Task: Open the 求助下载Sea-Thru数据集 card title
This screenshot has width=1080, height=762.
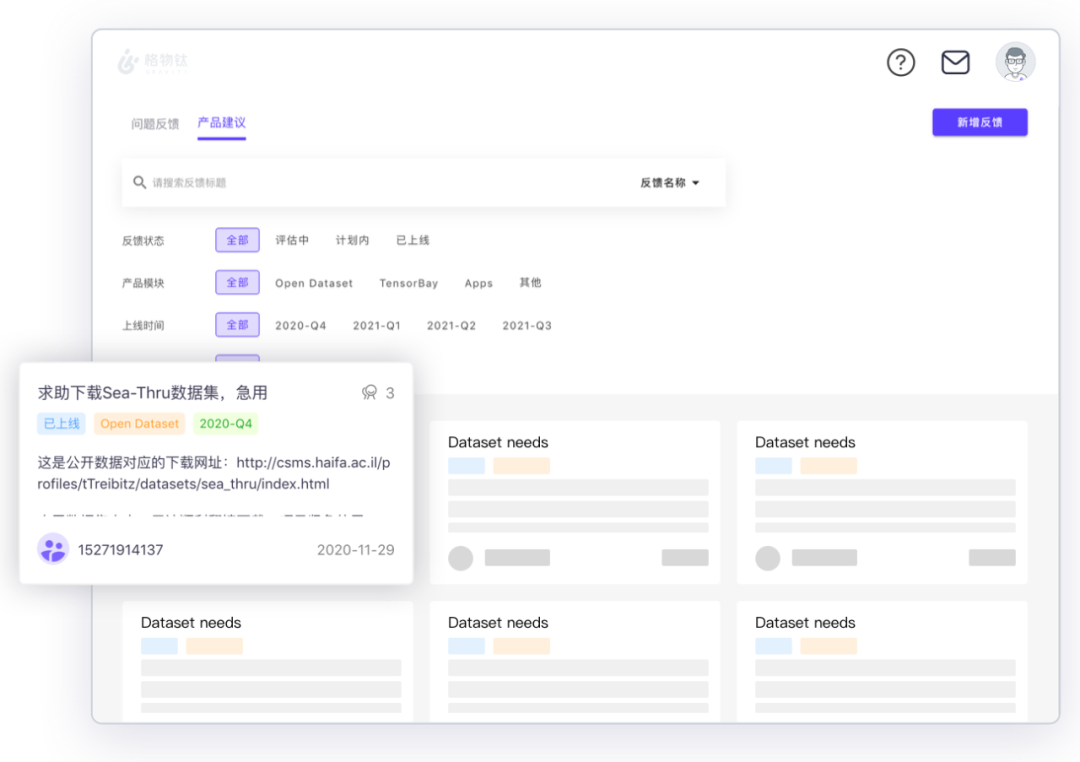Action: 152,393
